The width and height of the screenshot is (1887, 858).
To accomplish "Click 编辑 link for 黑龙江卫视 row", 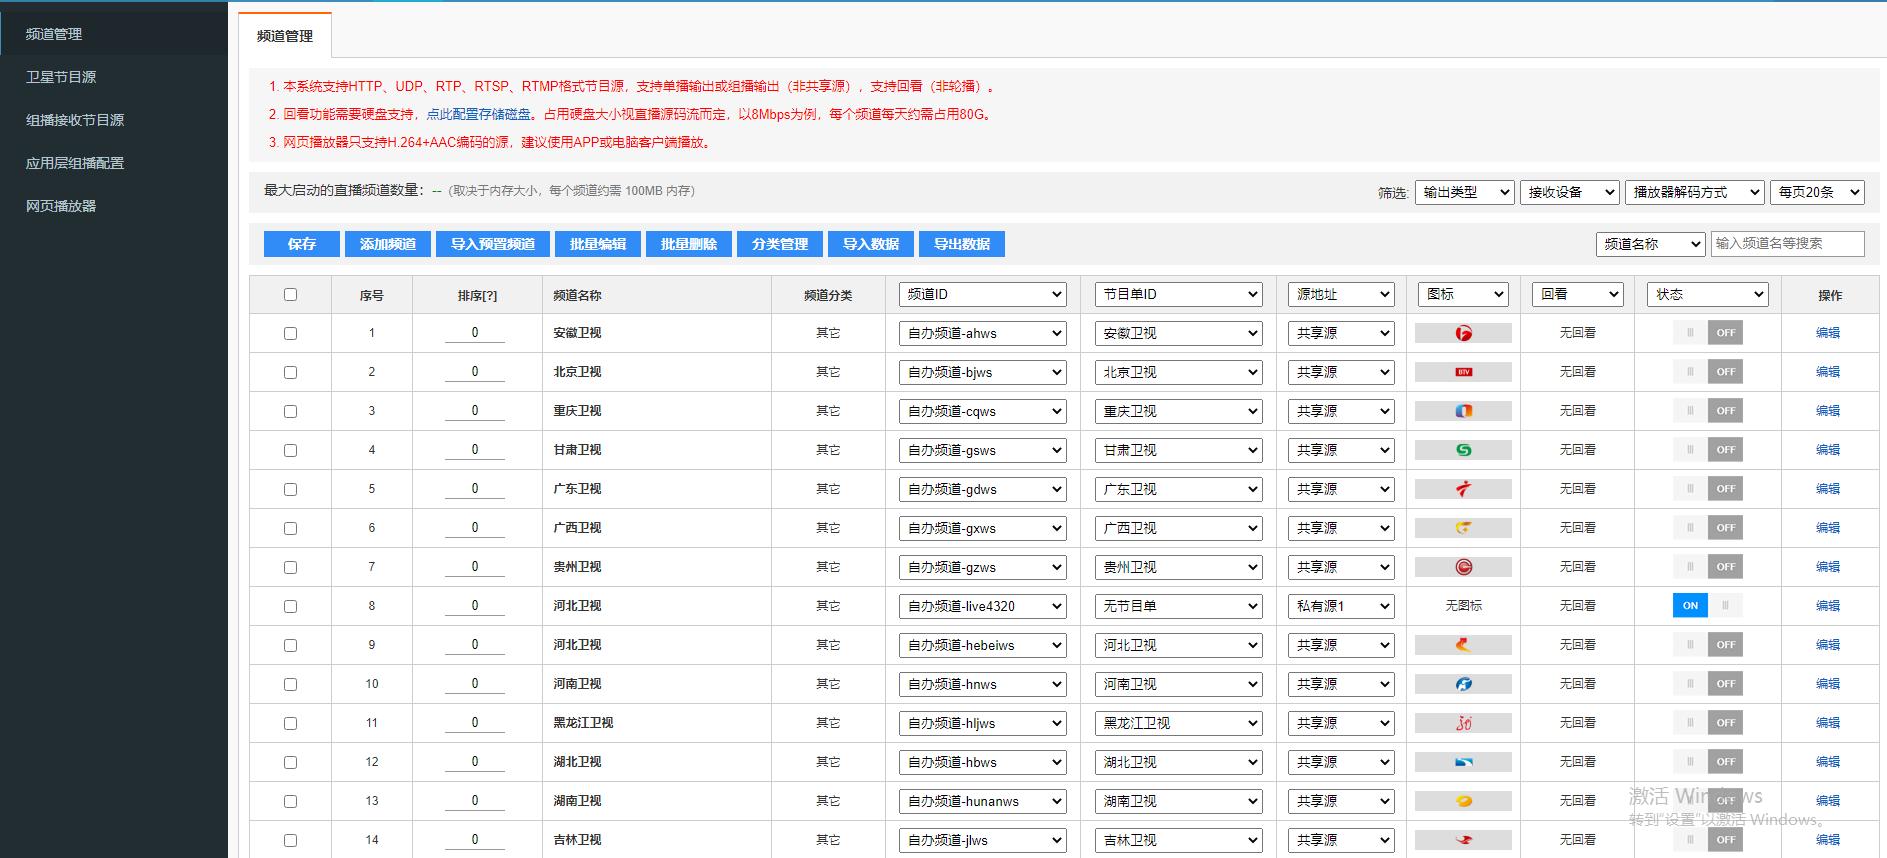I will click(x=1828, y=723).
